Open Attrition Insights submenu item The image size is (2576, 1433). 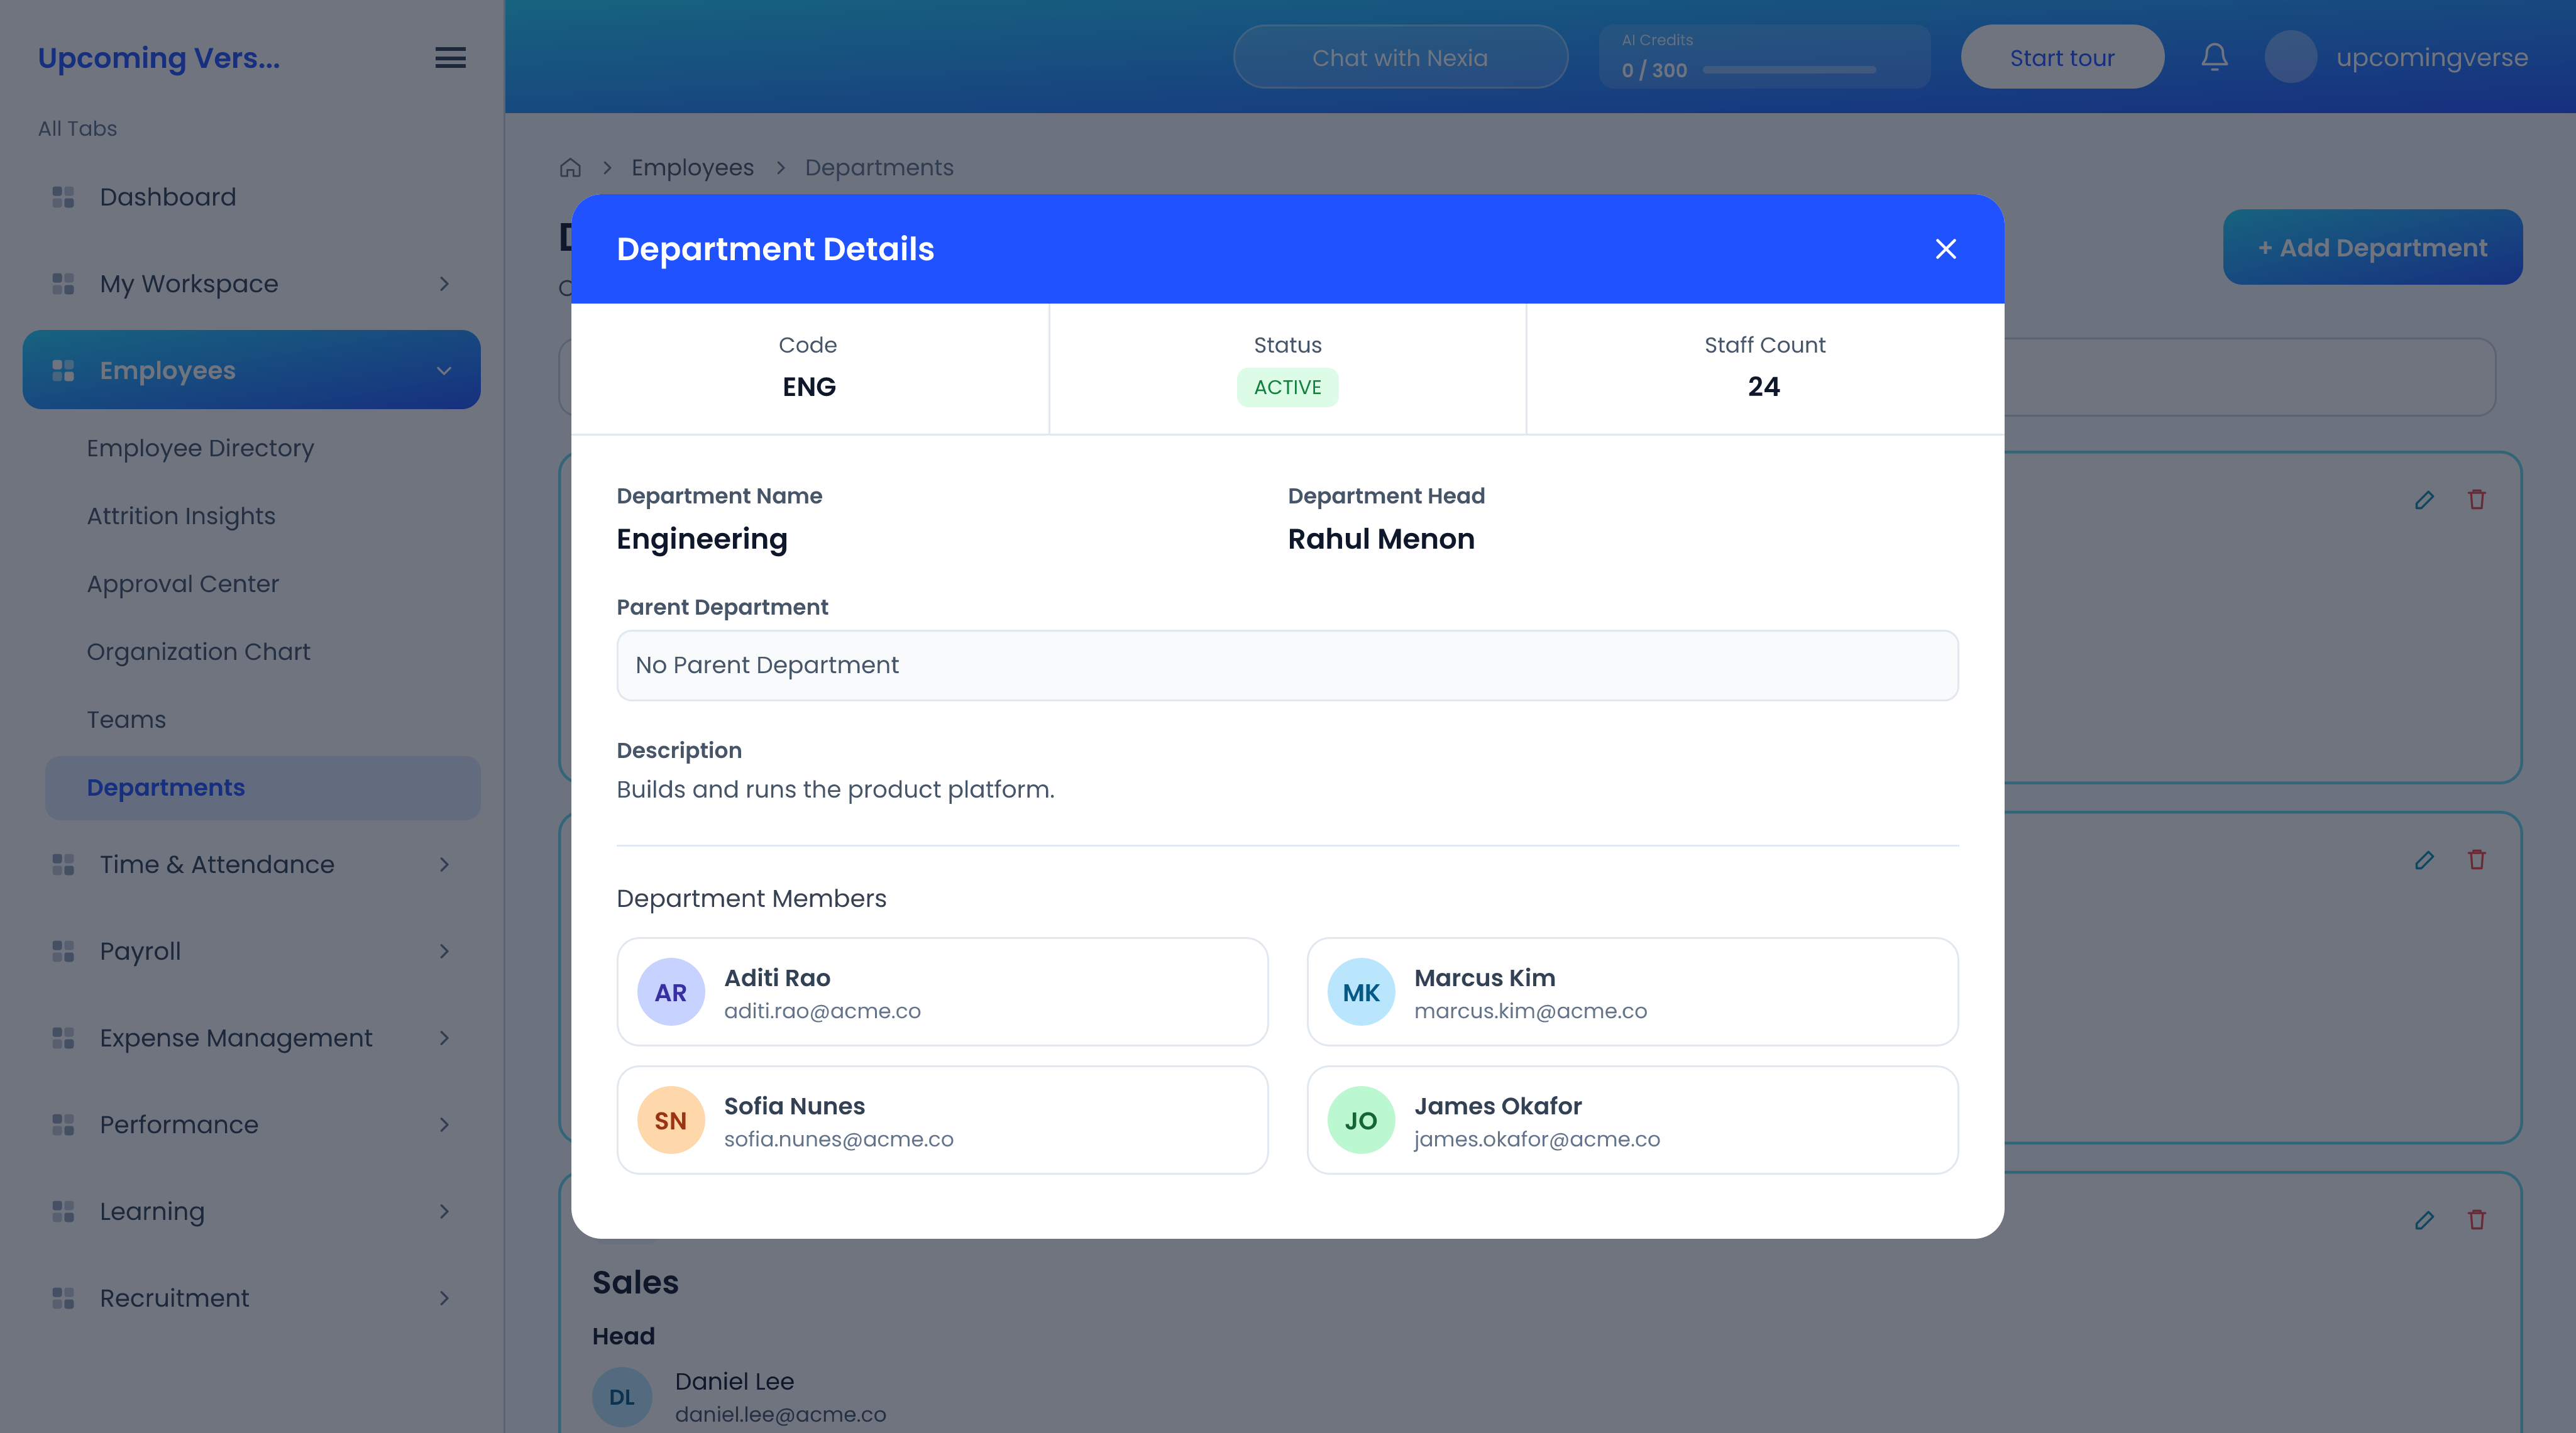262,516
